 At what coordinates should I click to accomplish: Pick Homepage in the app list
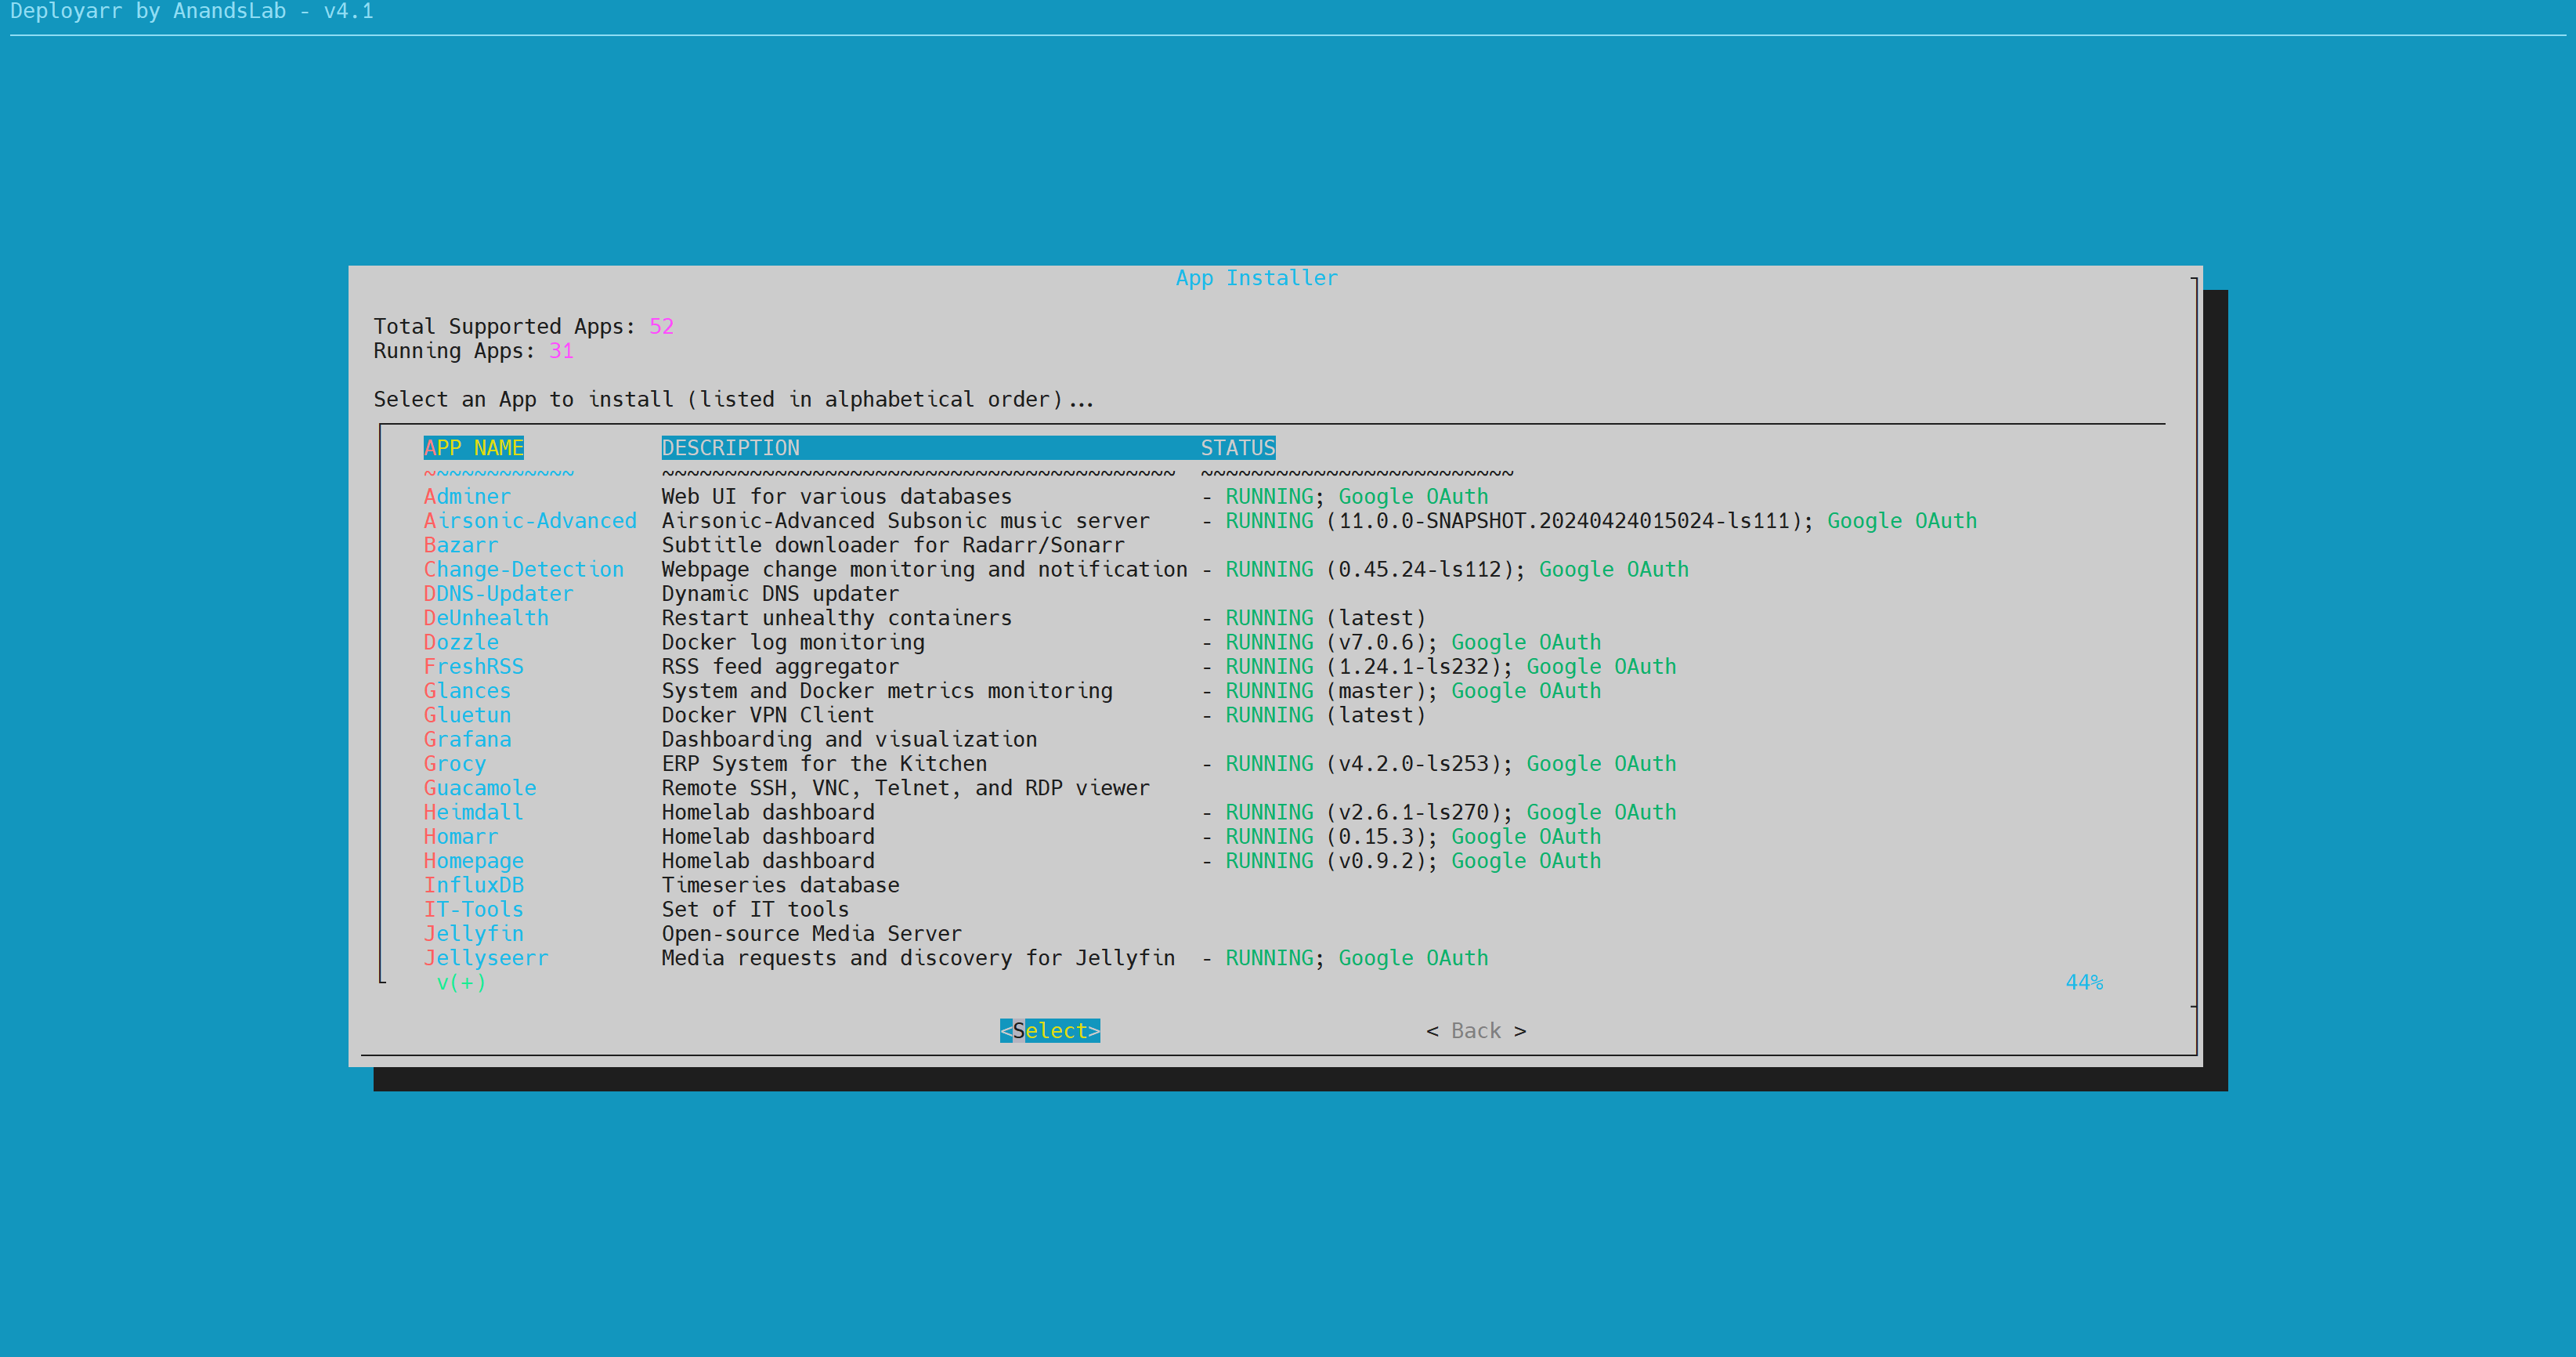473,861
